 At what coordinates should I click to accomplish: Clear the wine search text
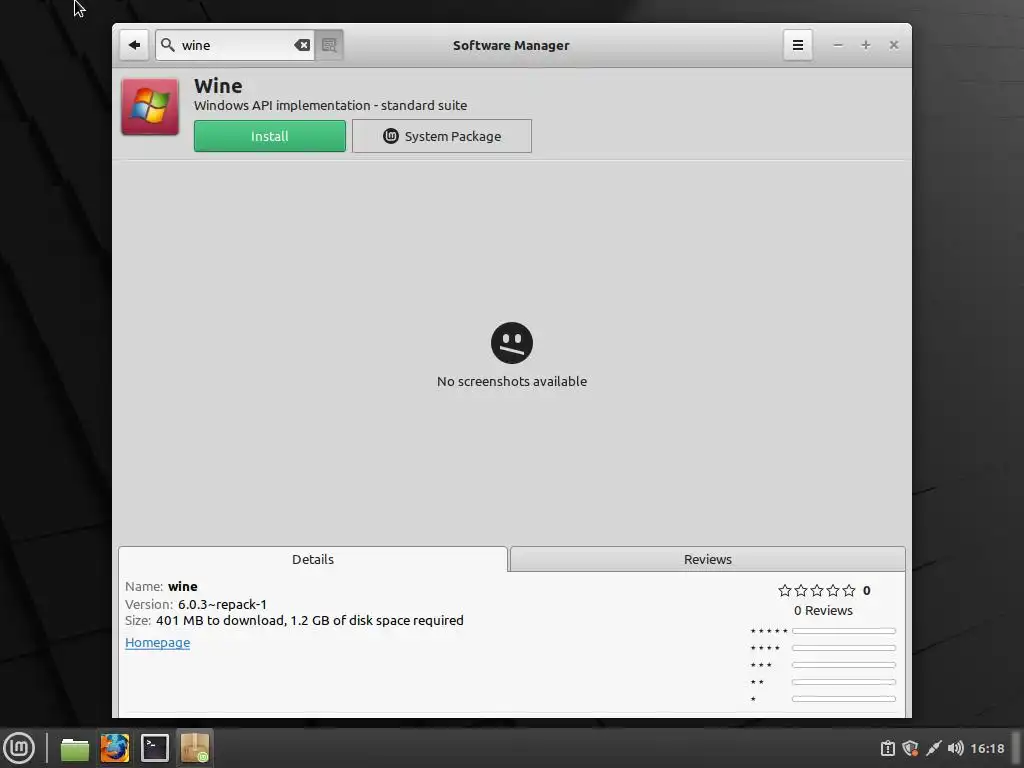tap(302, 45)
